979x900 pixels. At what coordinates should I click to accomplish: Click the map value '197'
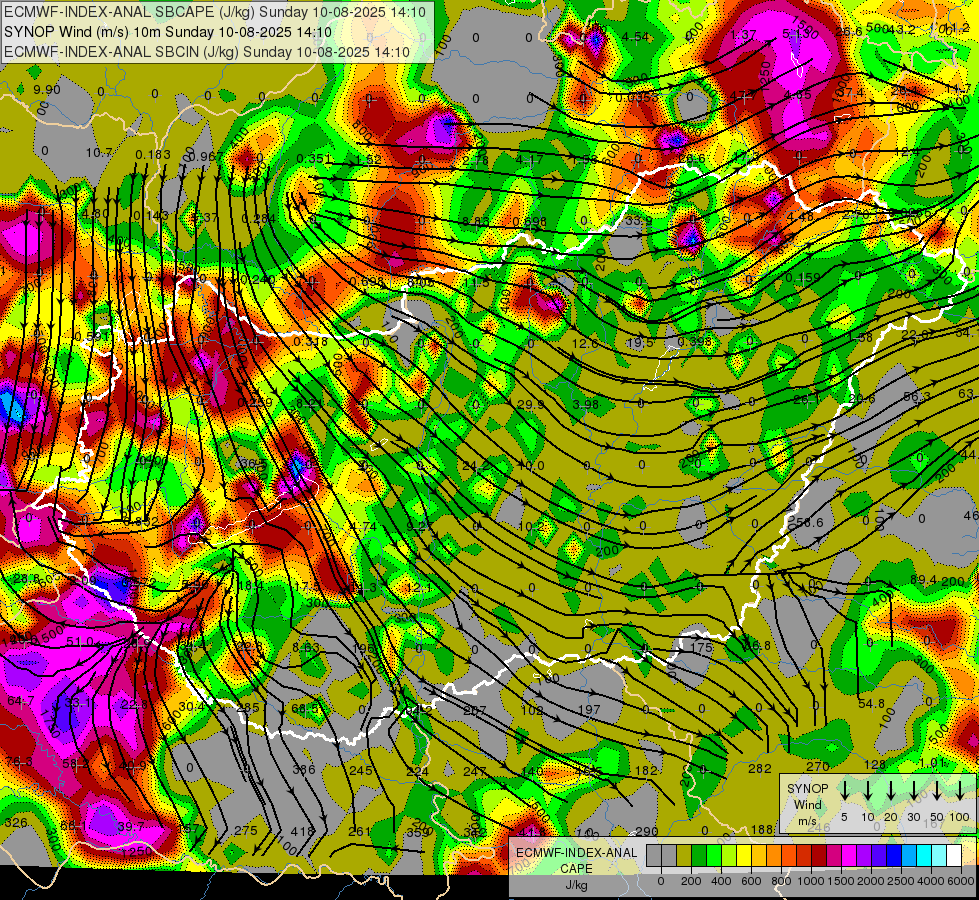pos(589,710)
